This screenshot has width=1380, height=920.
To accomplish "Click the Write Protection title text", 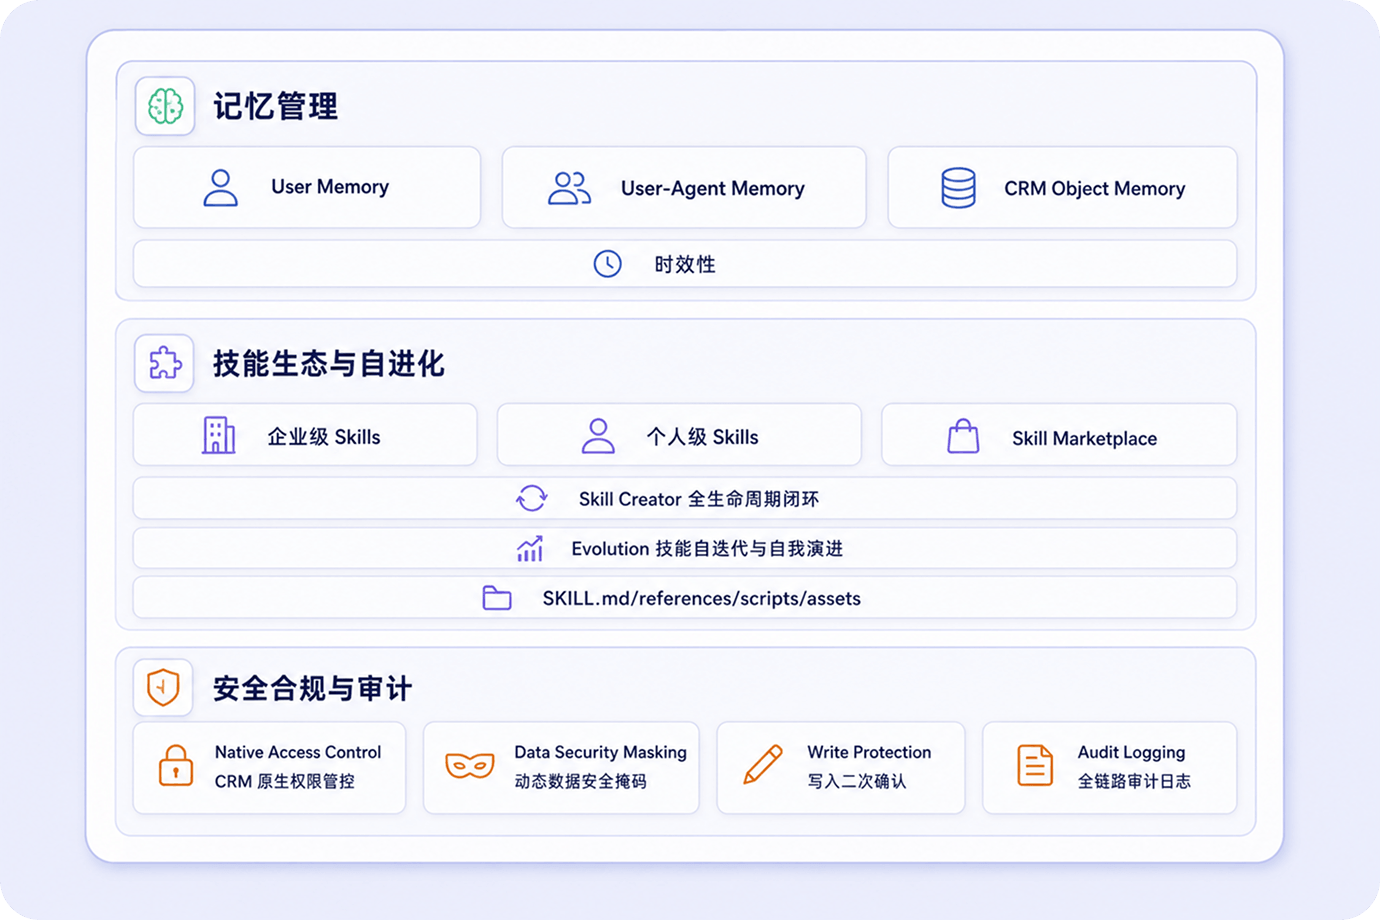I will point(869,752).
